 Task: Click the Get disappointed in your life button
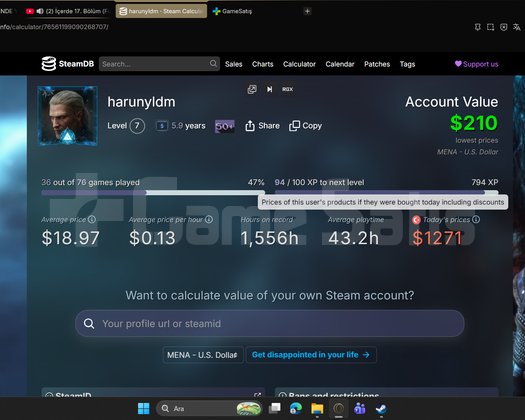point(311,355)
